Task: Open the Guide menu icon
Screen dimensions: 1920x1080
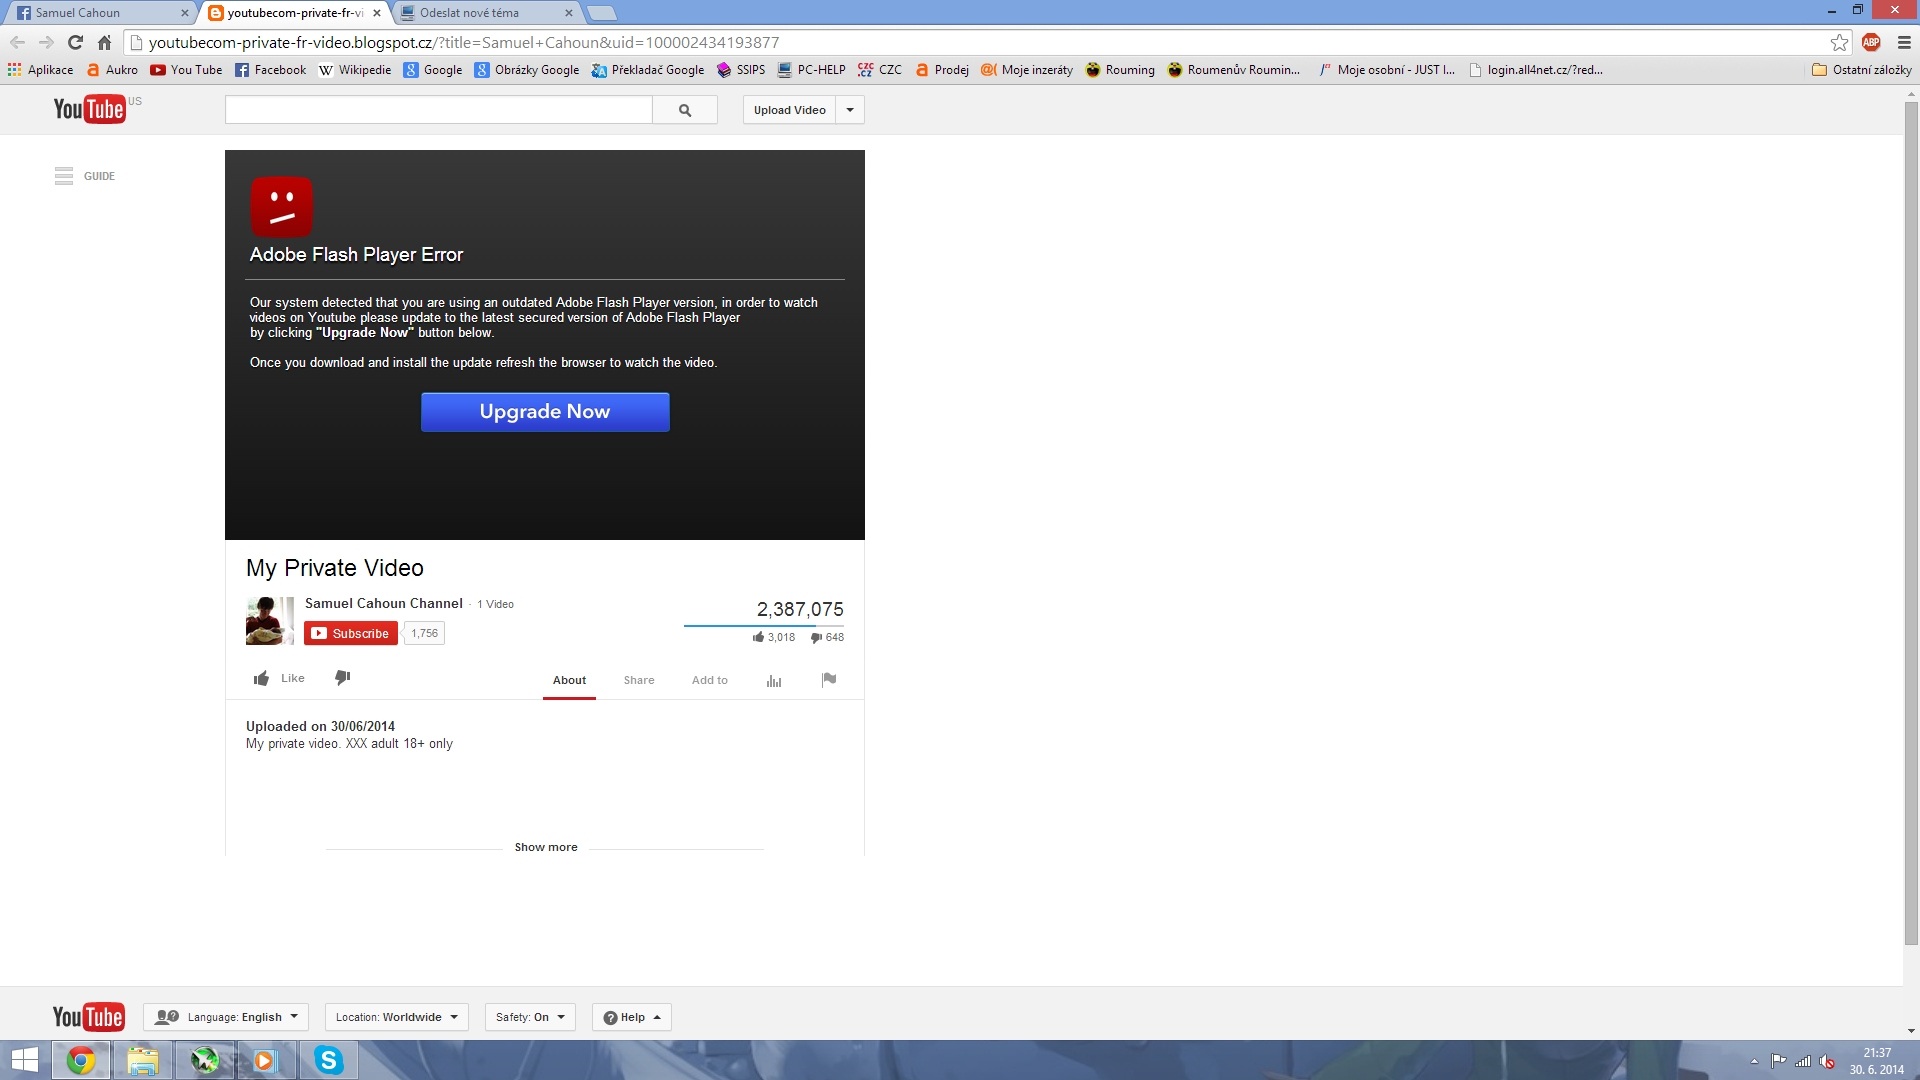Action: (64, 176)
